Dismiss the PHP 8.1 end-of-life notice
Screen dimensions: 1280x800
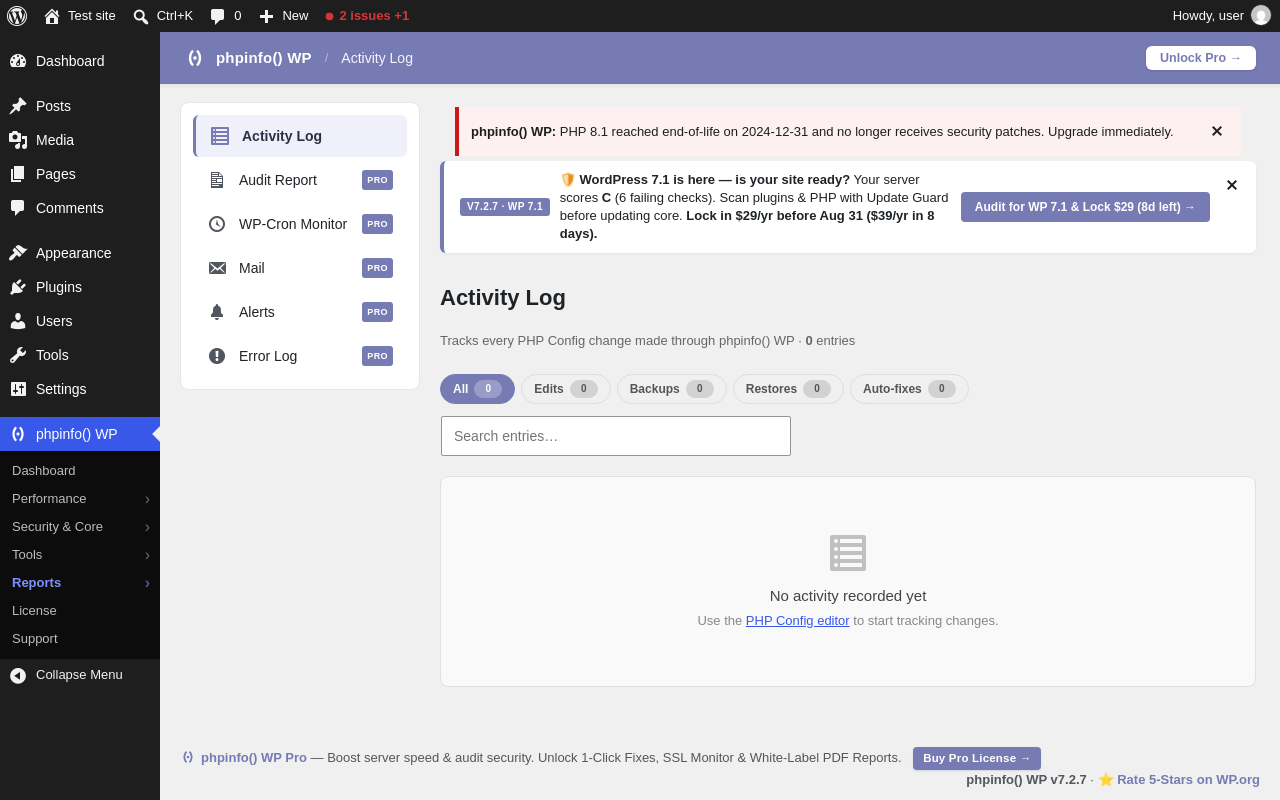pyautogui.click(x=1217, y=131)
